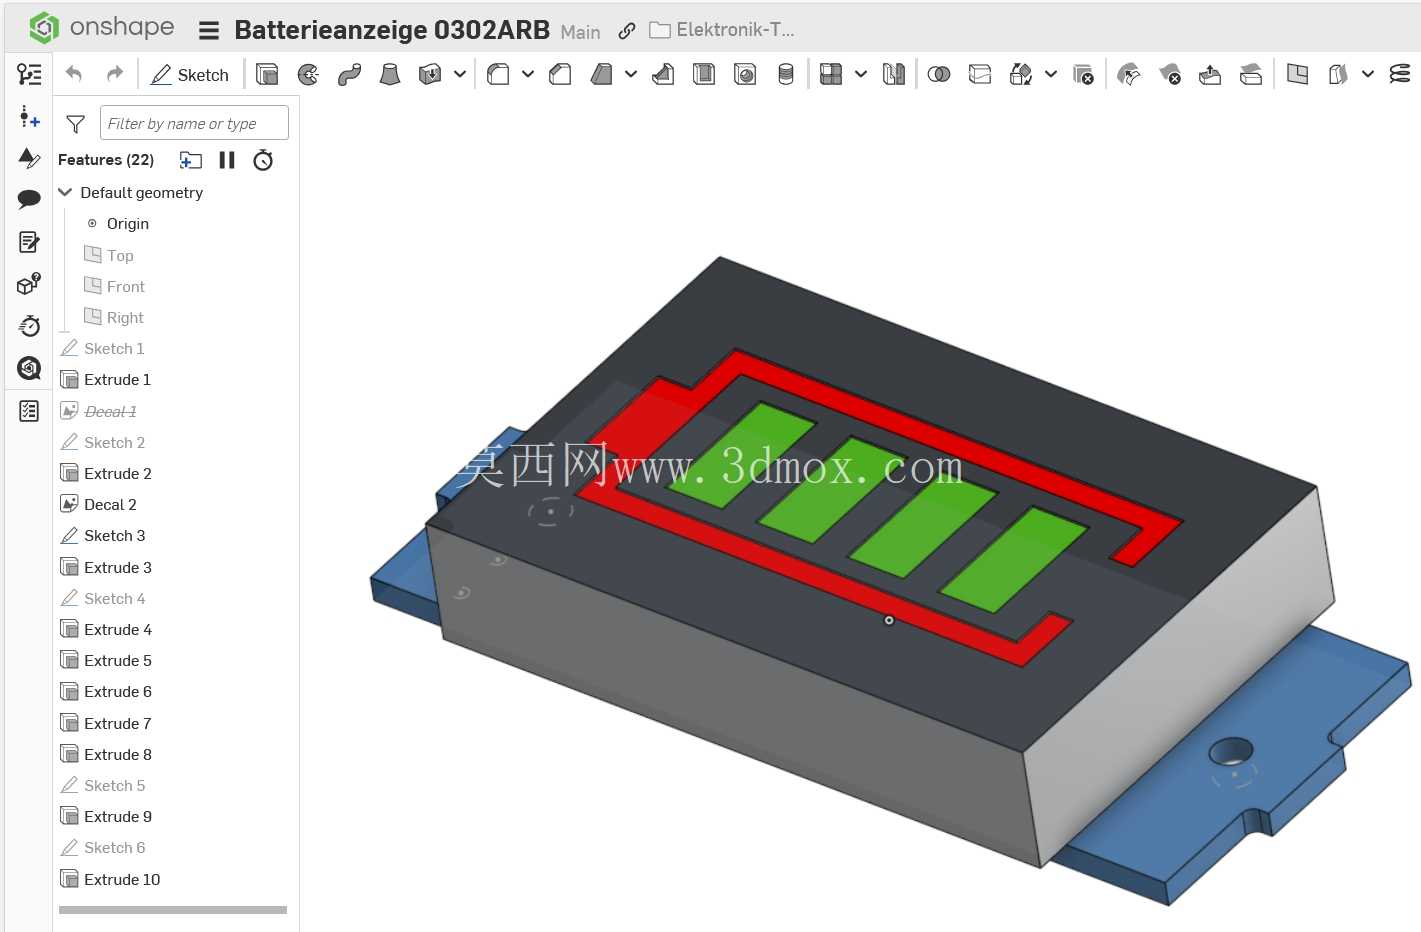Viewport: 1421px width, 932px height.
Task: Open dropdown next to Transform tool
Action: [1051, 74]
